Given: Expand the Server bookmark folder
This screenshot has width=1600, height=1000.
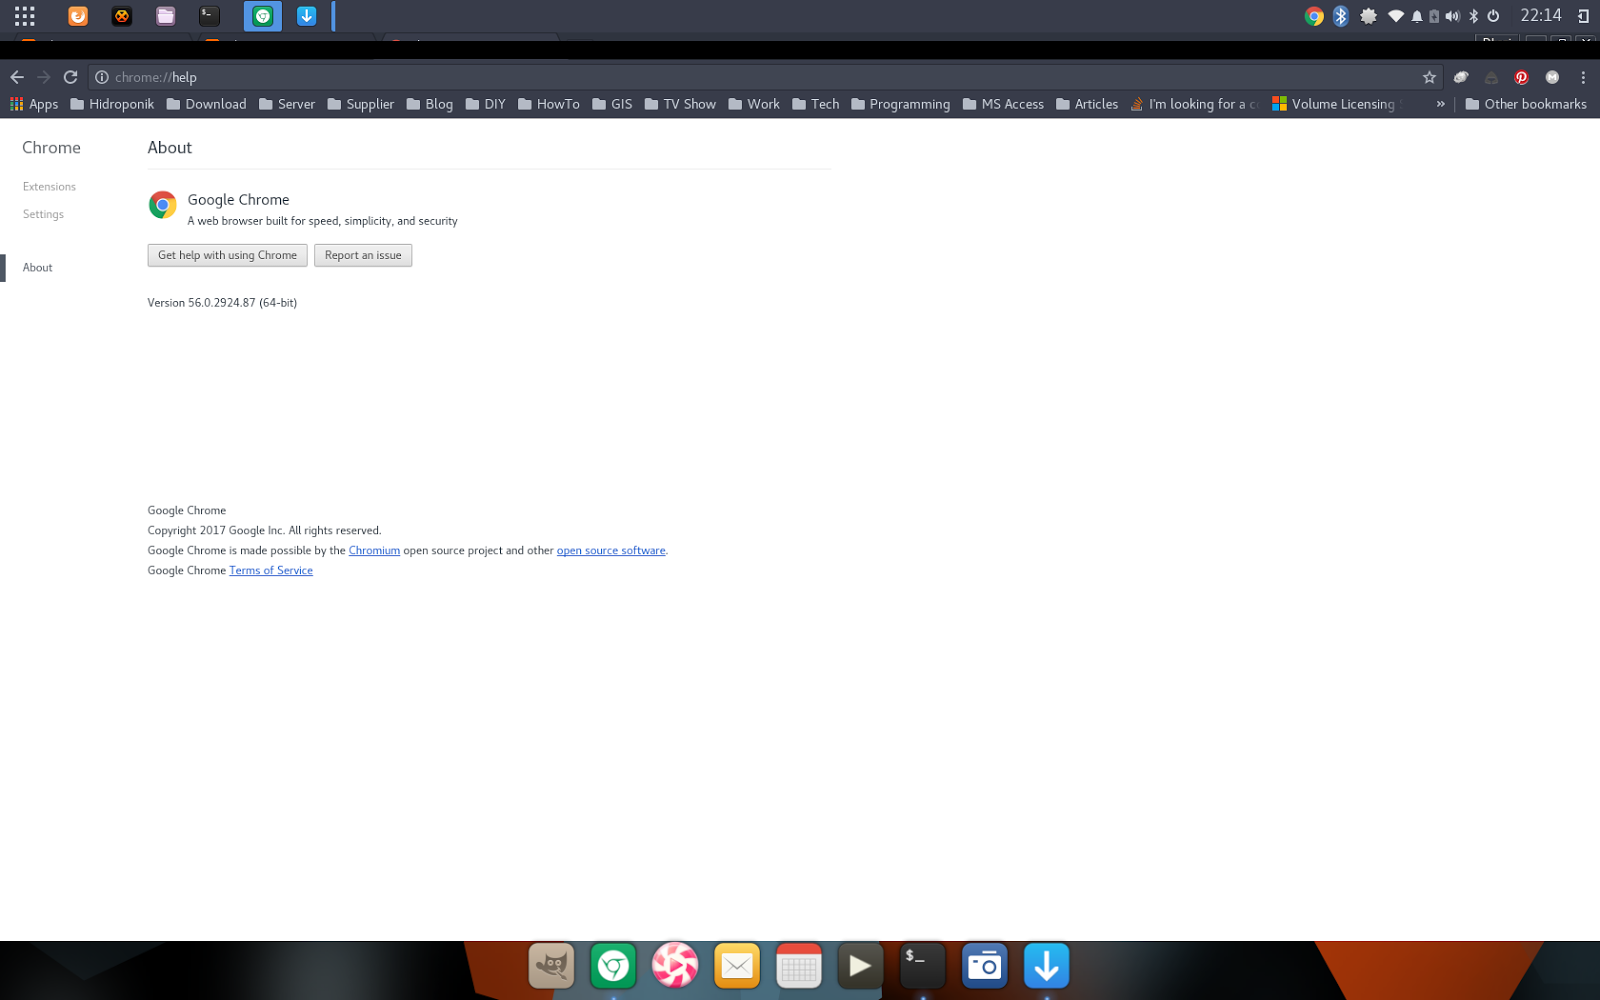Looking at the screenshot, I should coord(287,104).
